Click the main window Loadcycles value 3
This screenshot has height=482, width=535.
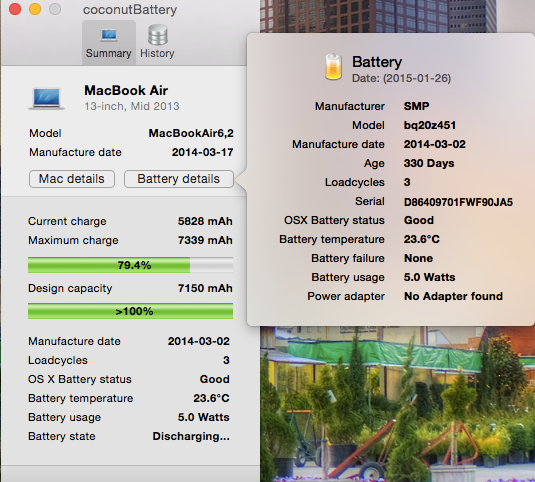click(x=226, y=360)
